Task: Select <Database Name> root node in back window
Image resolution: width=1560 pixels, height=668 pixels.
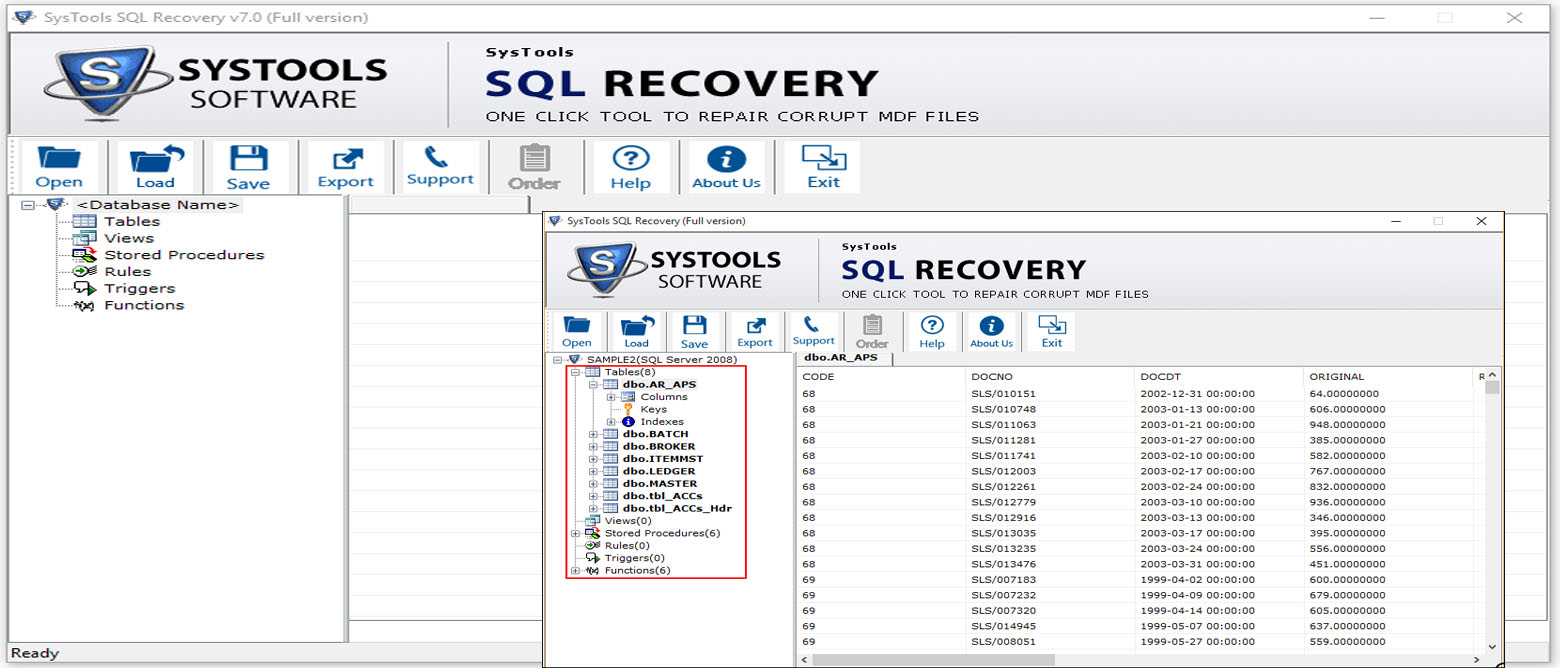Action: (x=157, y=205)
